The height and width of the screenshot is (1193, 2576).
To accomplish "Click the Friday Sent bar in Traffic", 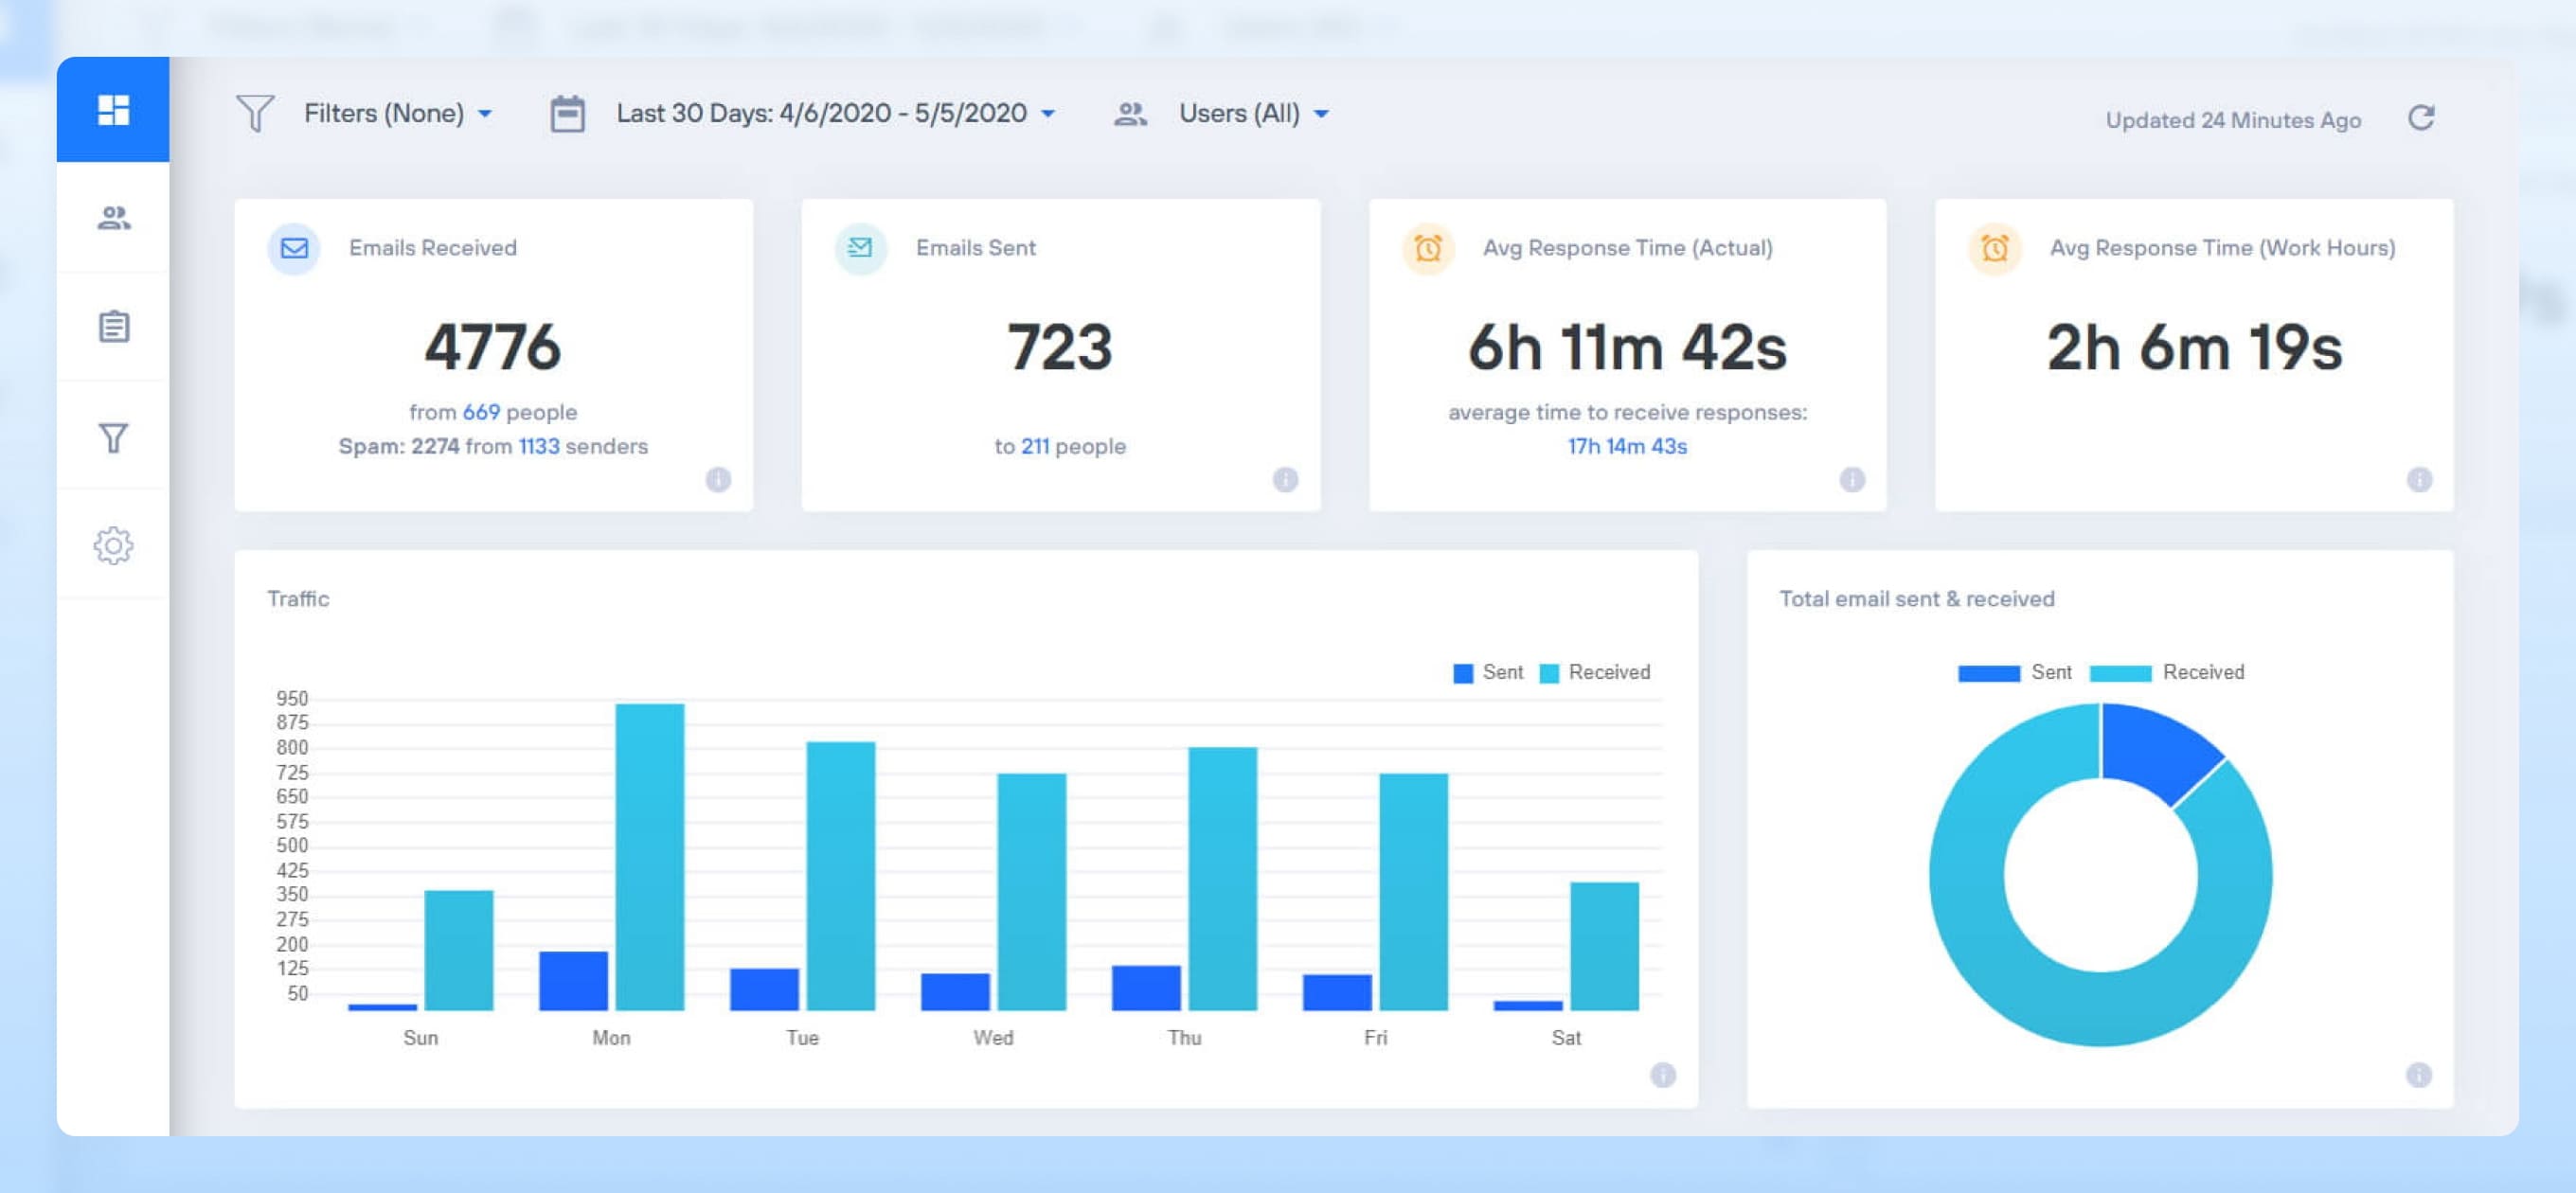I will (1338, 992).
